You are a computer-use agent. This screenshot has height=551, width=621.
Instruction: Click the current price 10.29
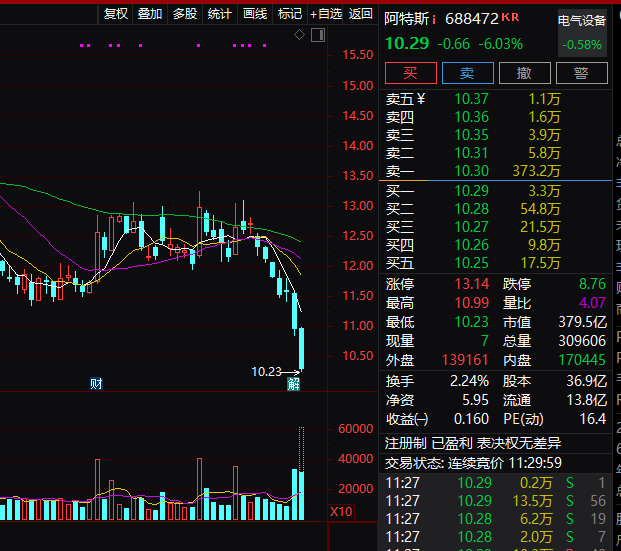coord(407,44)
